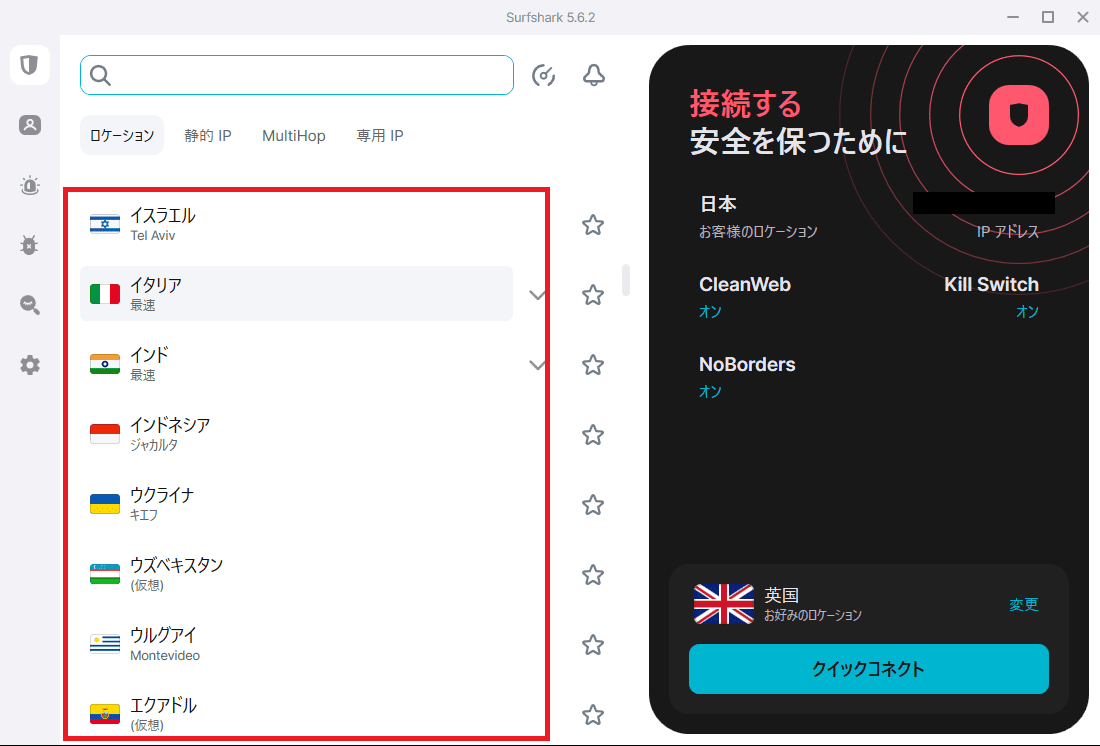
Task: Expand the インド server list chevron
Action: pyautogui.click(x=537, y=365)
